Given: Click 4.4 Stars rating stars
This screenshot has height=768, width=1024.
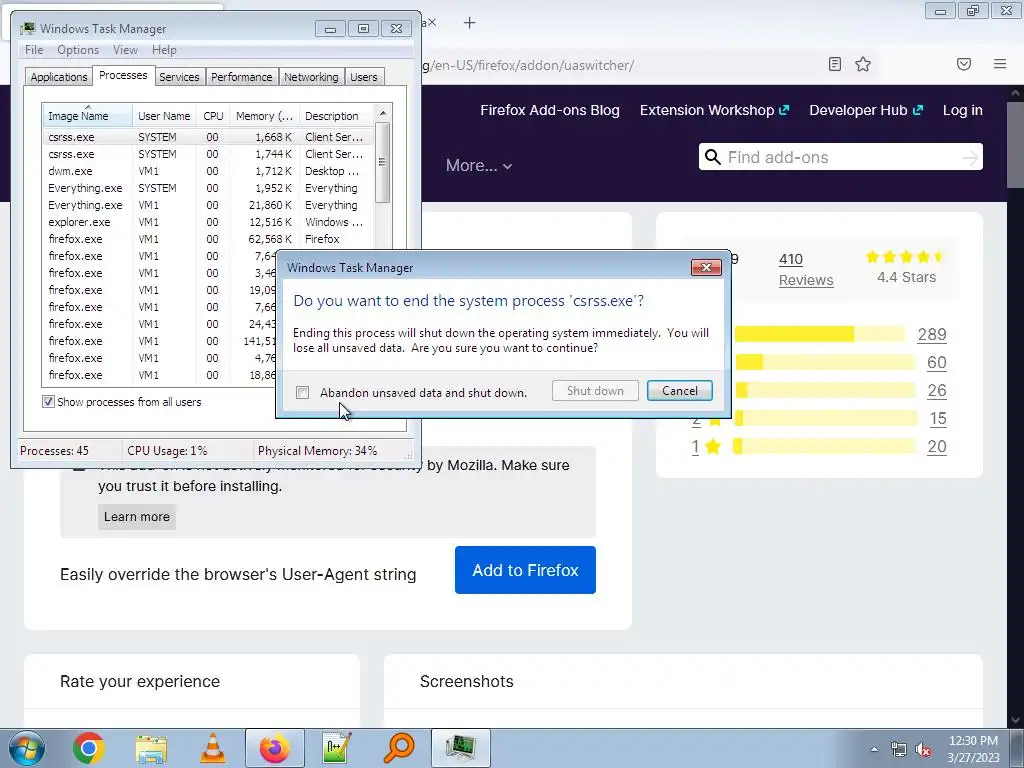Looking at the screenshot, I should [905, 257].
